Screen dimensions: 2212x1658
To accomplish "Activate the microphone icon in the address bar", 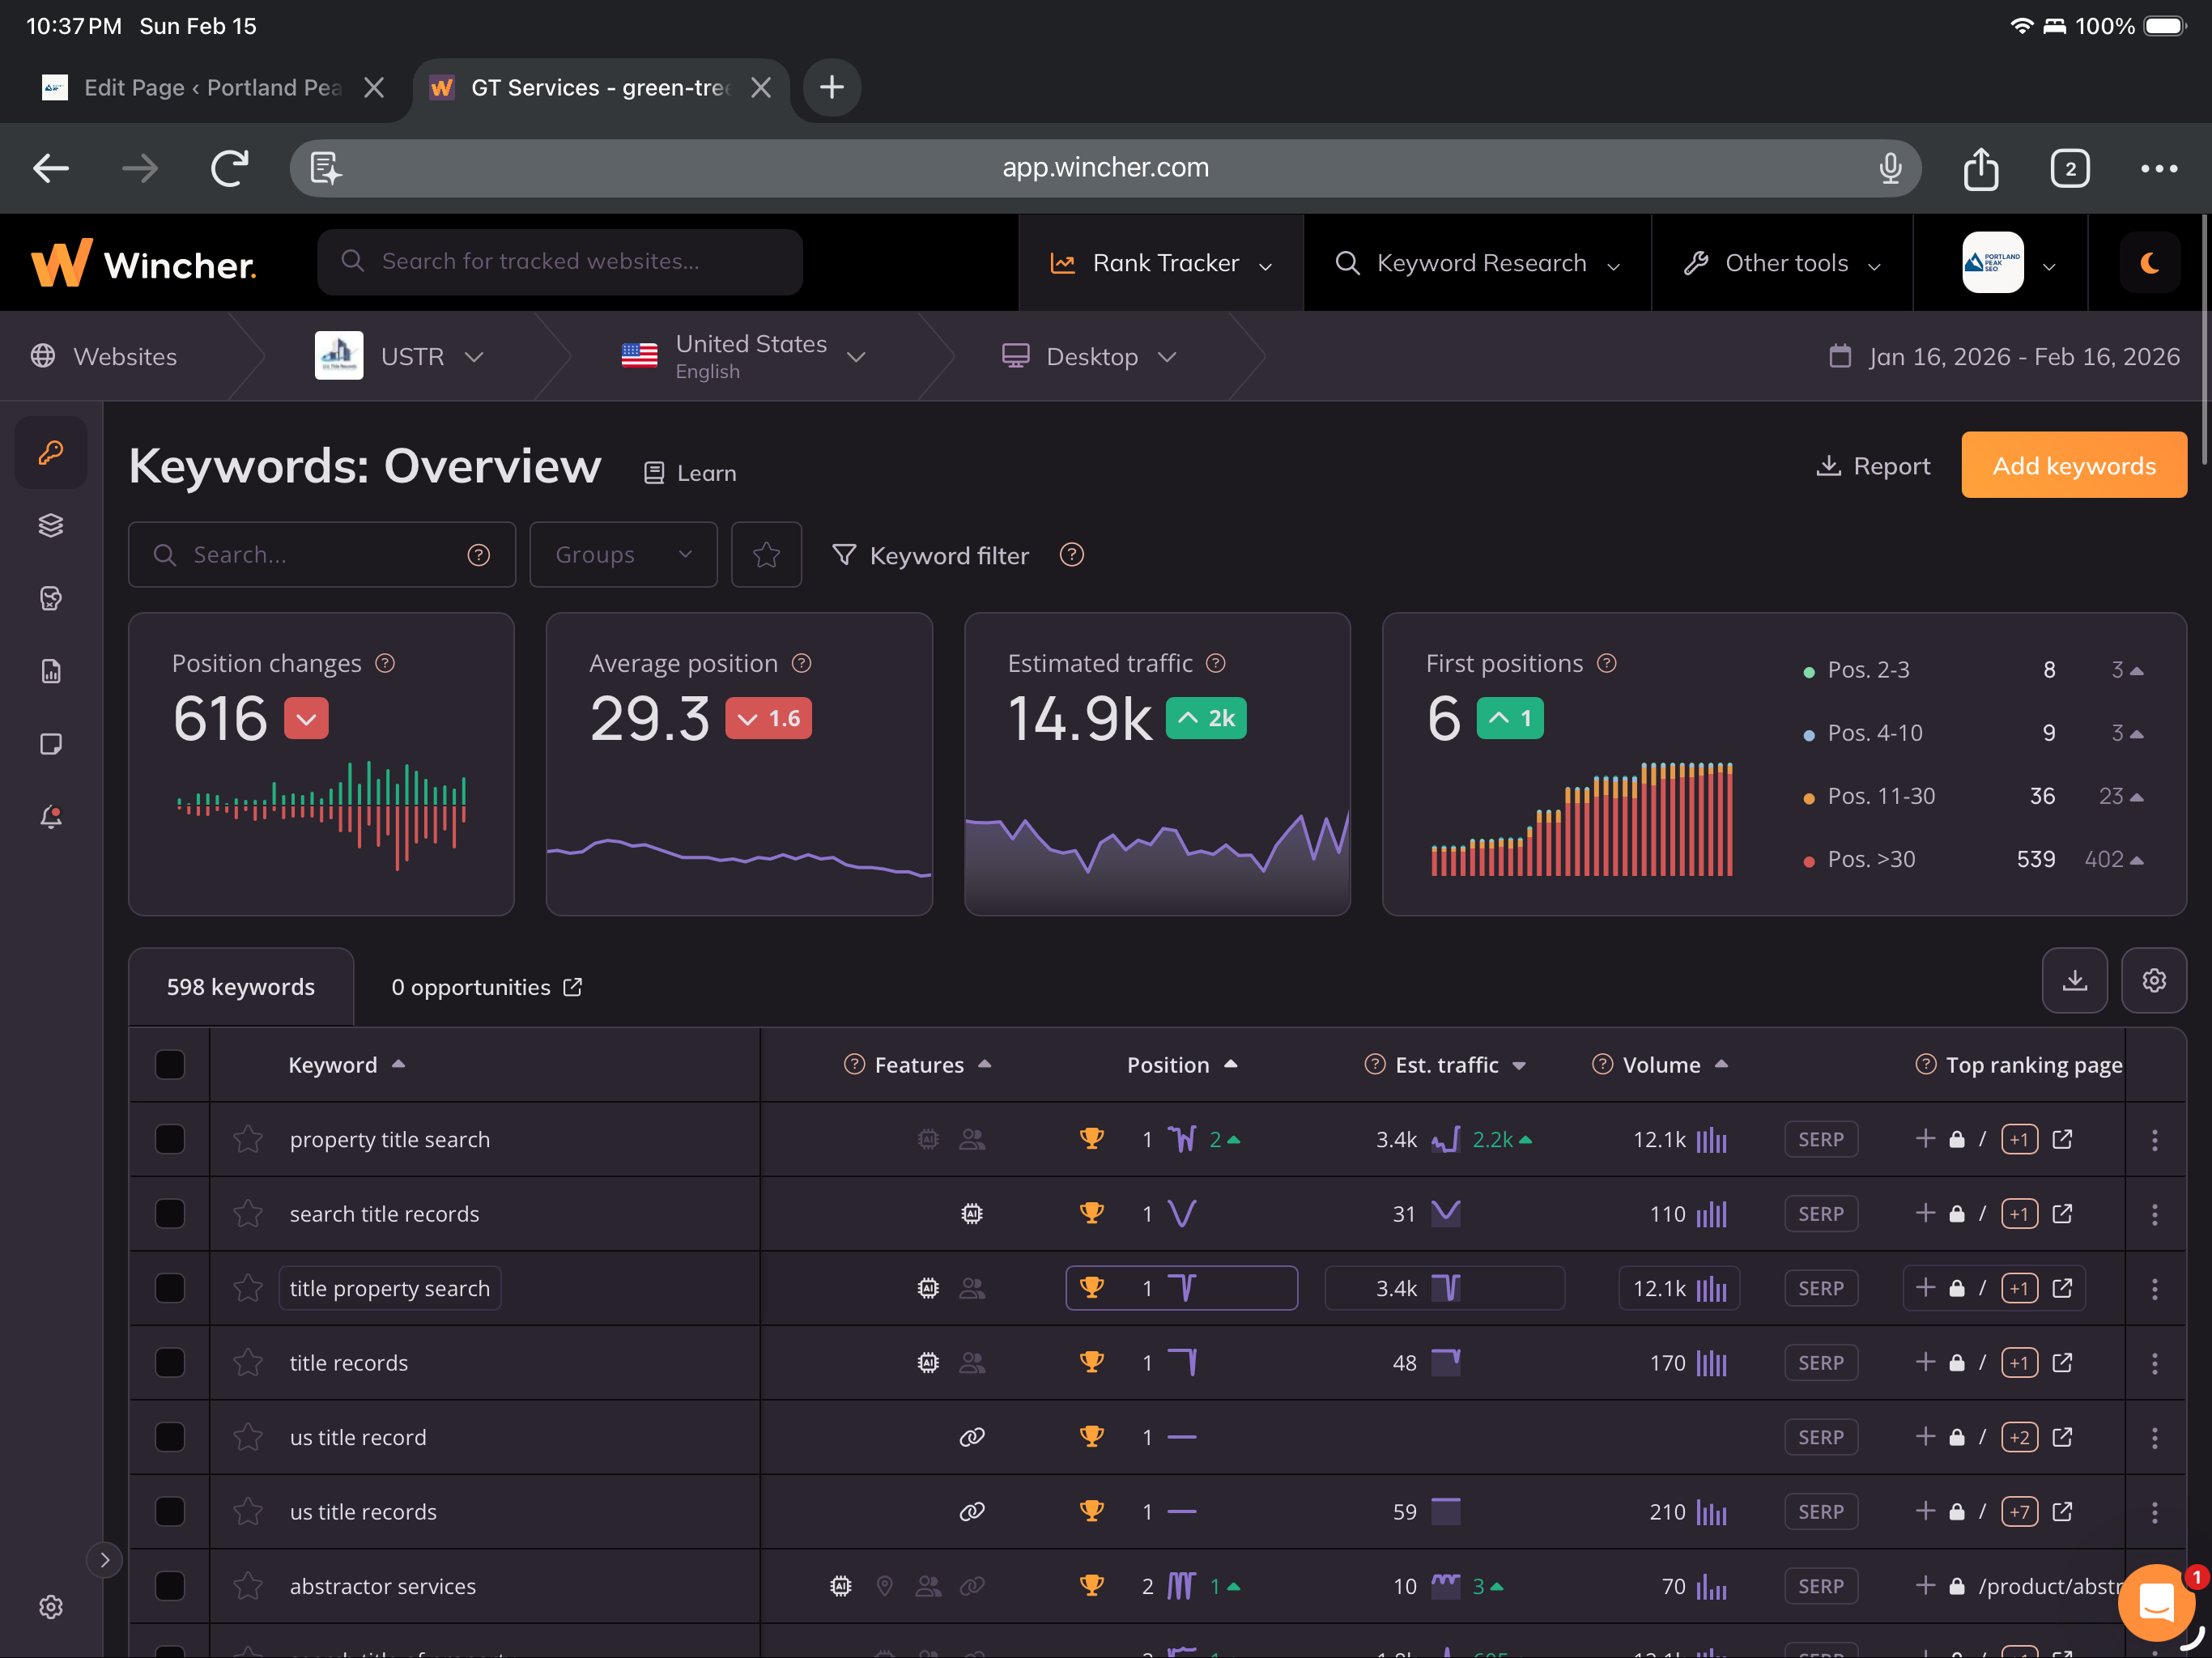I will 1890,167.
